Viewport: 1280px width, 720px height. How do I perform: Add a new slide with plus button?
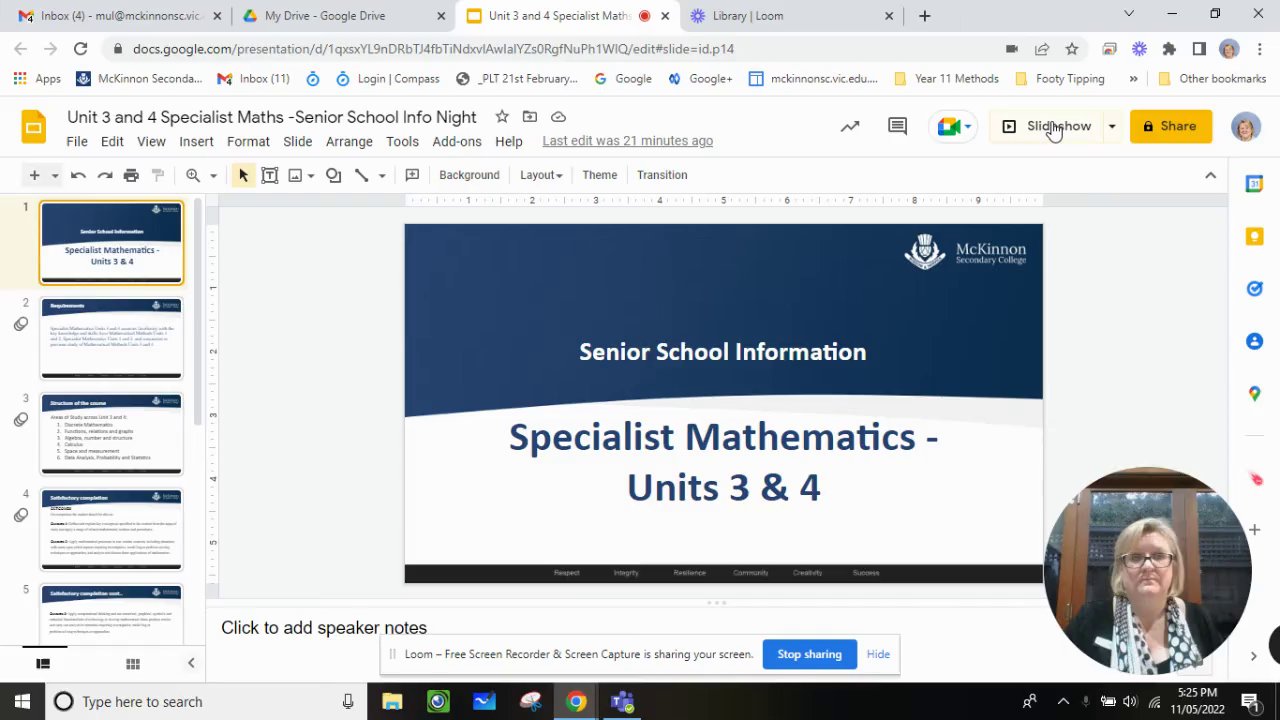pyautogui.click(x=34, y=175)
